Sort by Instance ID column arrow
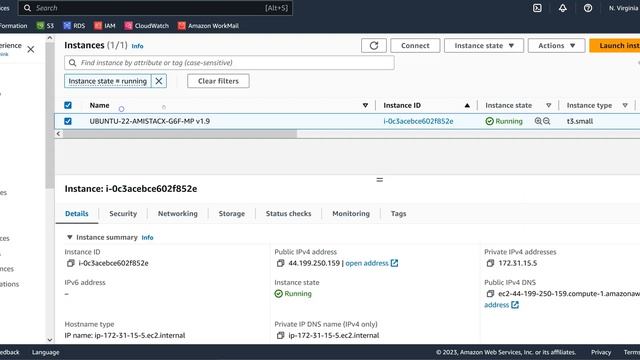 pos(467,105)
